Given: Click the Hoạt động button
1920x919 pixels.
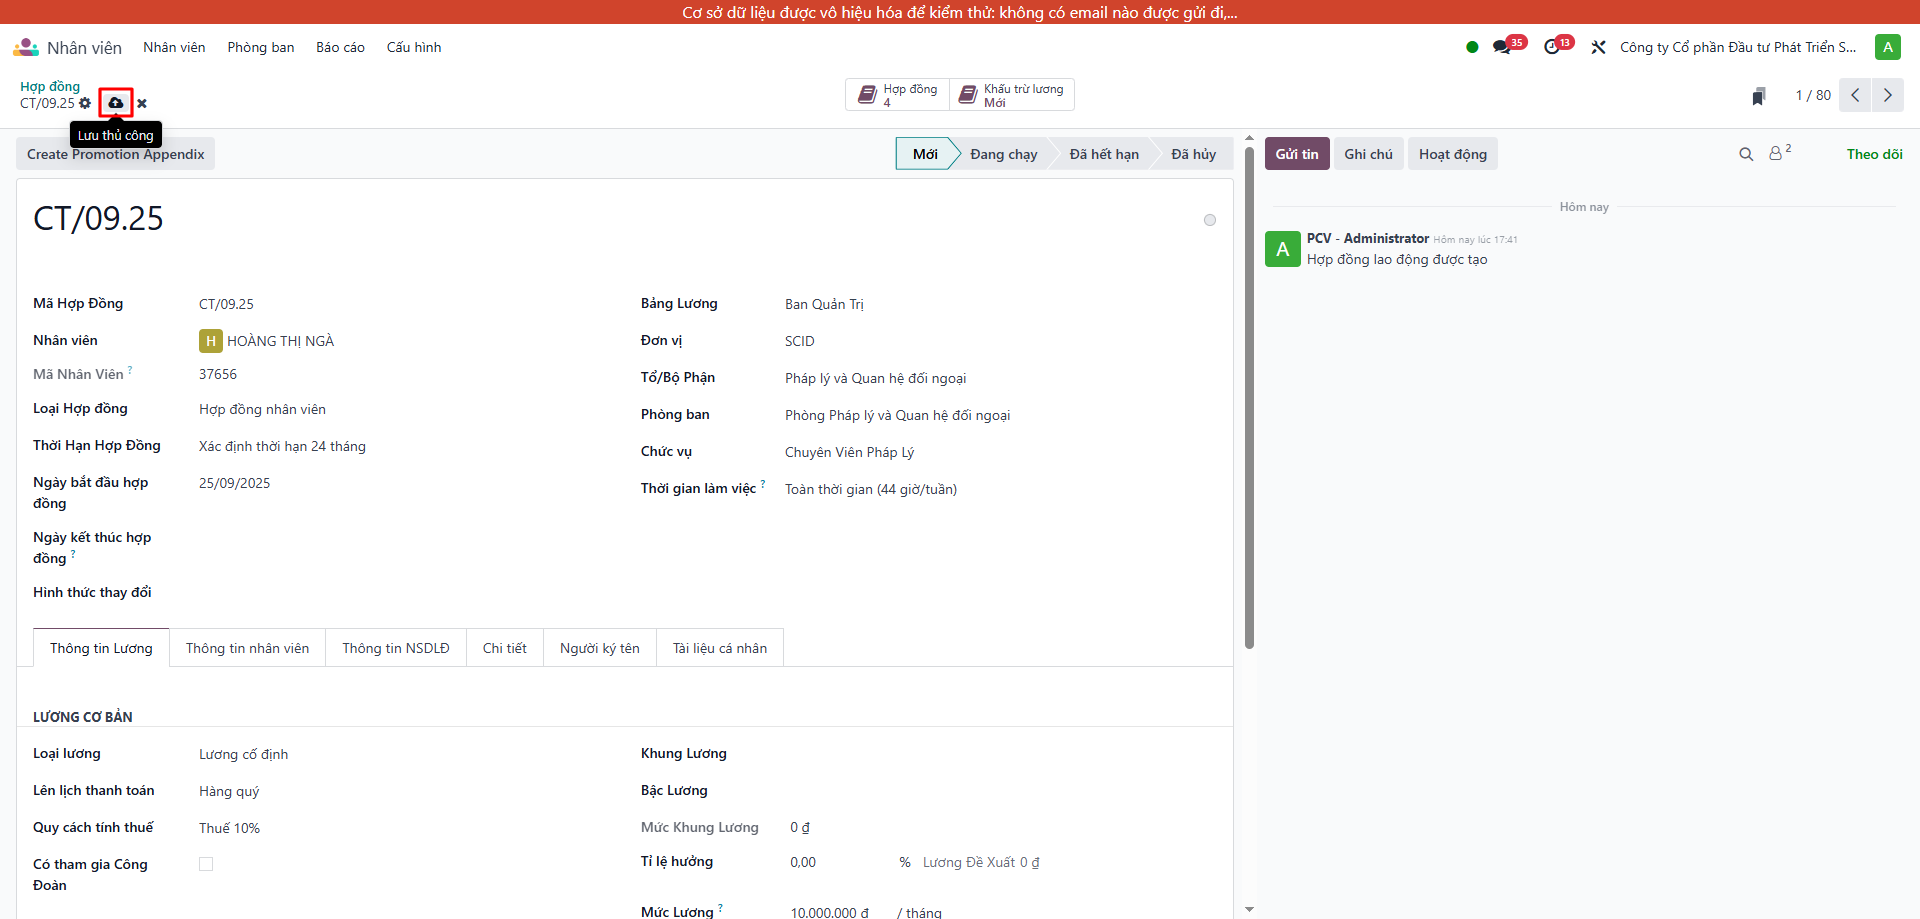Looking at the screenshot, I should (x=1453, y=154).
